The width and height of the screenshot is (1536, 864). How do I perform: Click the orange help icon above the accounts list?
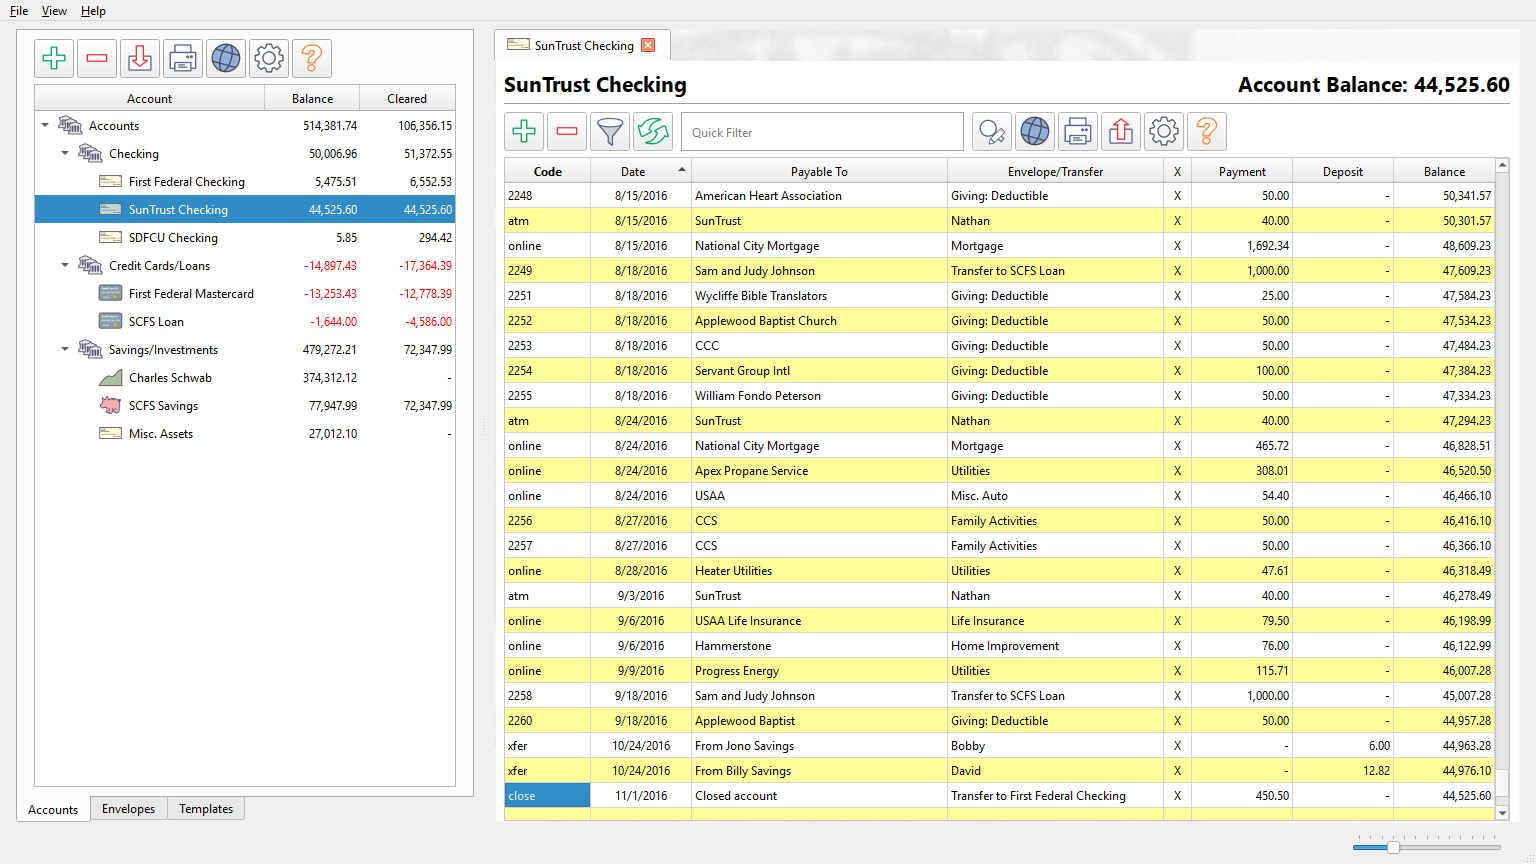tap(312, 58)
